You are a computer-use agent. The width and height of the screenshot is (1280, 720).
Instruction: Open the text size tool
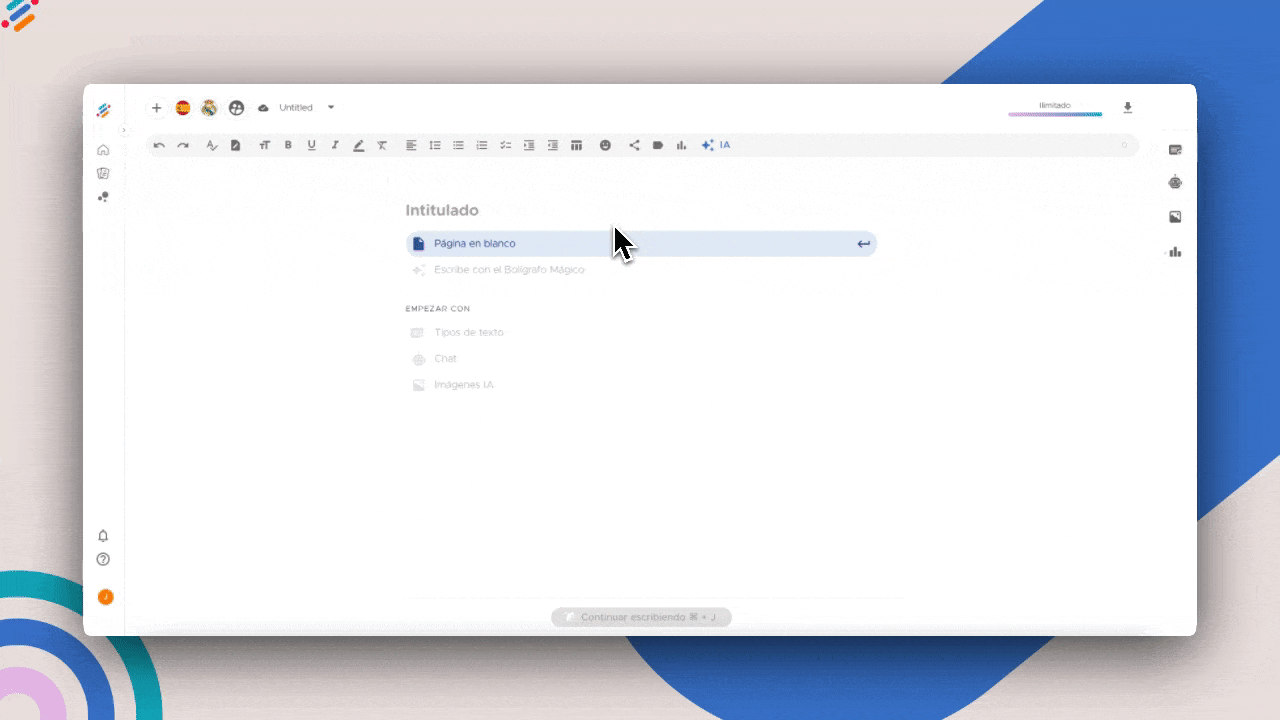[x=265, y=145]
